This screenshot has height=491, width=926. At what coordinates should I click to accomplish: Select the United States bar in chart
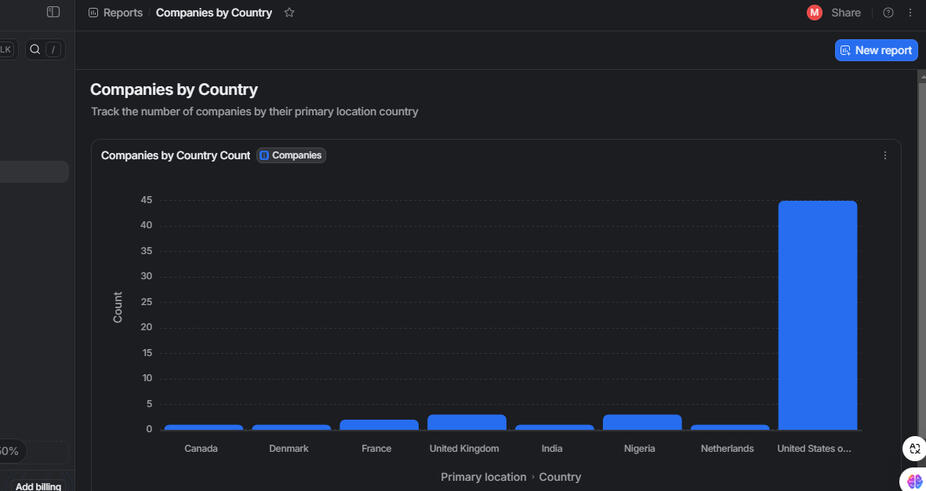tap(817, 315)
